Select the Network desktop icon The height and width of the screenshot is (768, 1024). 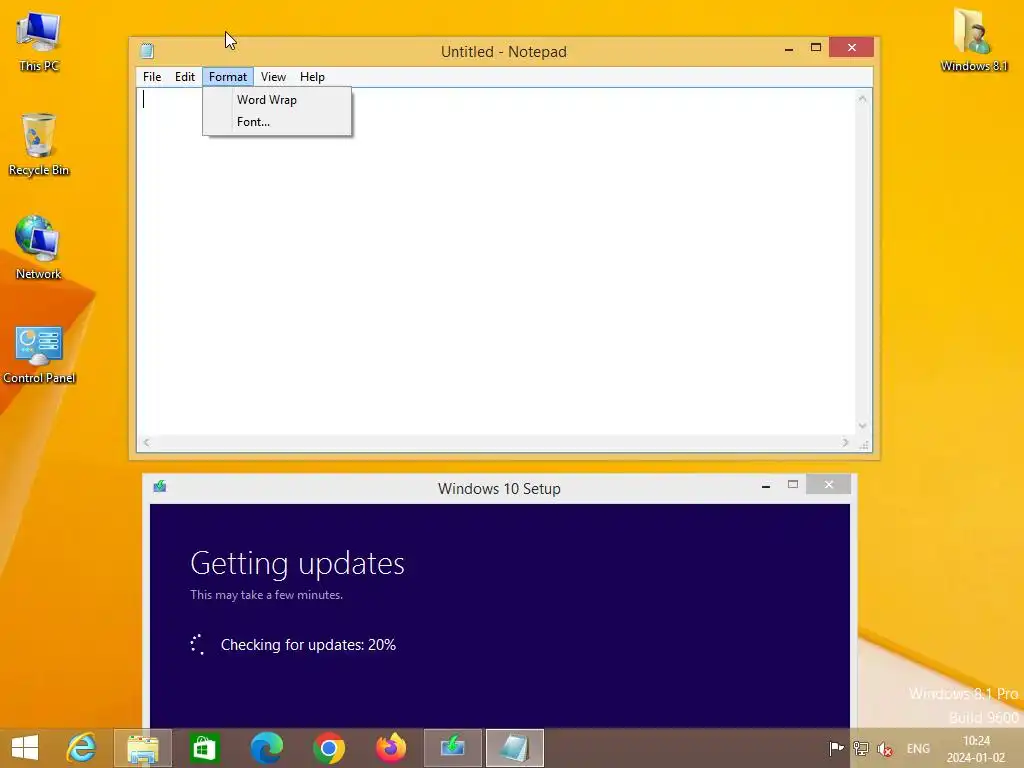click(x=39, y=248)
